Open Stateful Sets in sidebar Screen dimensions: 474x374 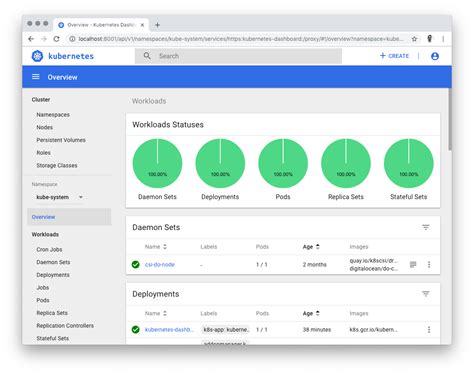(53, 338)
